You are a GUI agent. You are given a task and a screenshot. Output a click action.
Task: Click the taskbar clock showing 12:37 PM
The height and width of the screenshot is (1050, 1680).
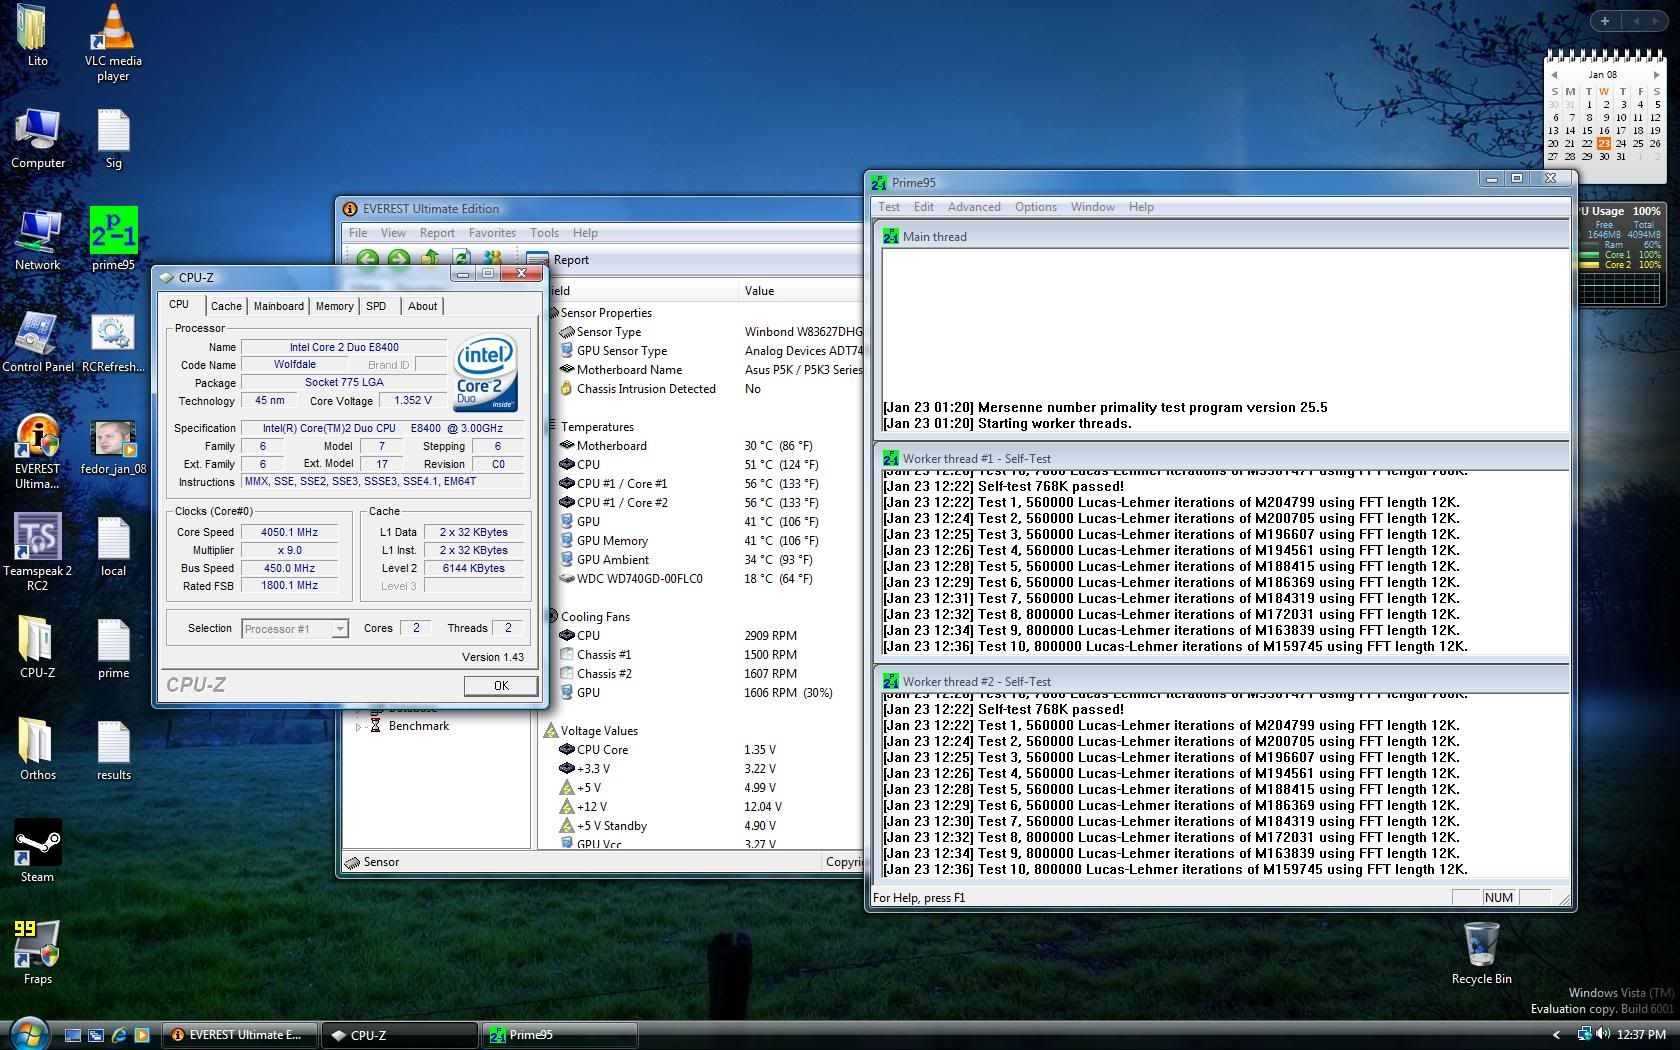pyautogui.click(x=1641, y=1035)
